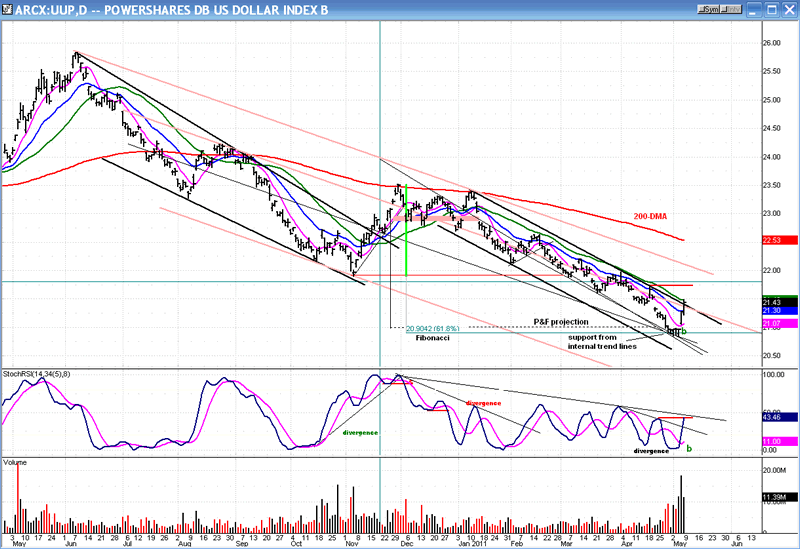The width and height of the screenshot is (800, 549).
Task: Click the red 22.53 price marker
Action: [x=780, y=240]
